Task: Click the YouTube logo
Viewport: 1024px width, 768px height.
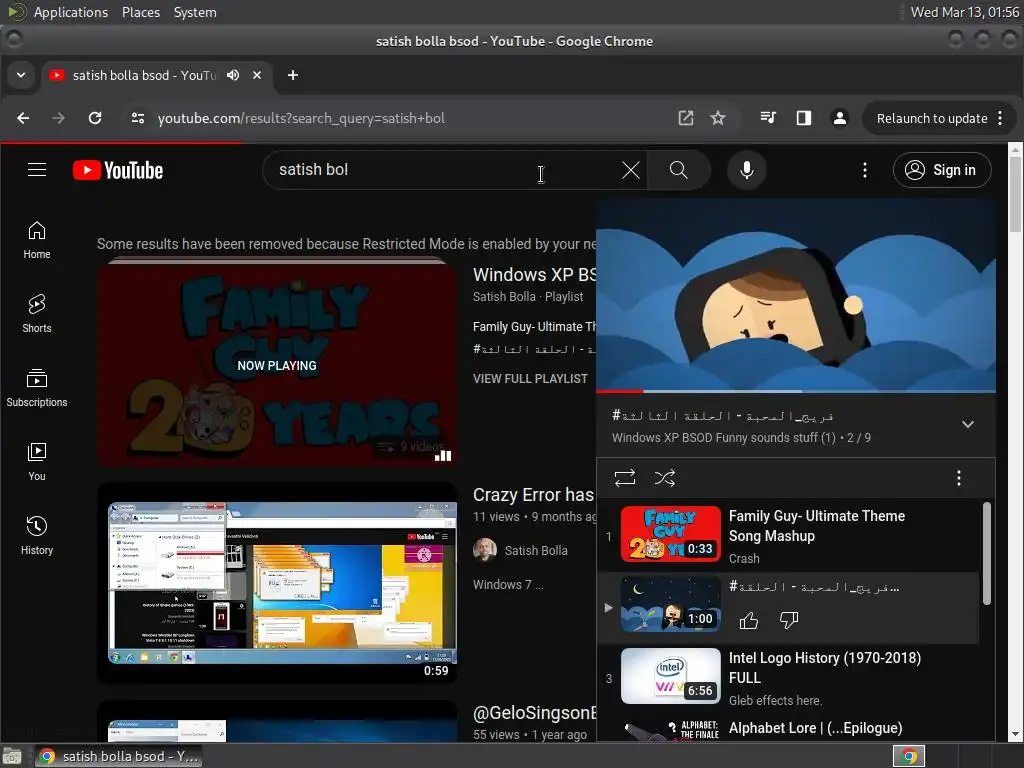Action: click(x=118, y=170)
